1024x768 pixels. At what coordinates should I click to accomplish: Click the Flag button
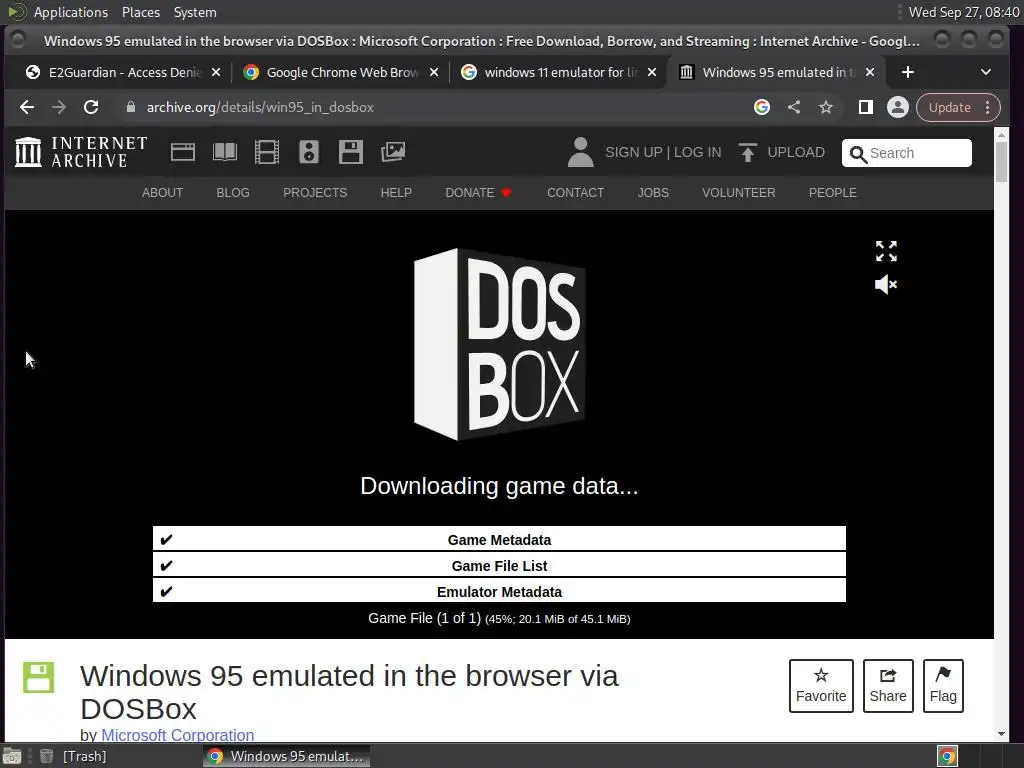coord(943,686)
